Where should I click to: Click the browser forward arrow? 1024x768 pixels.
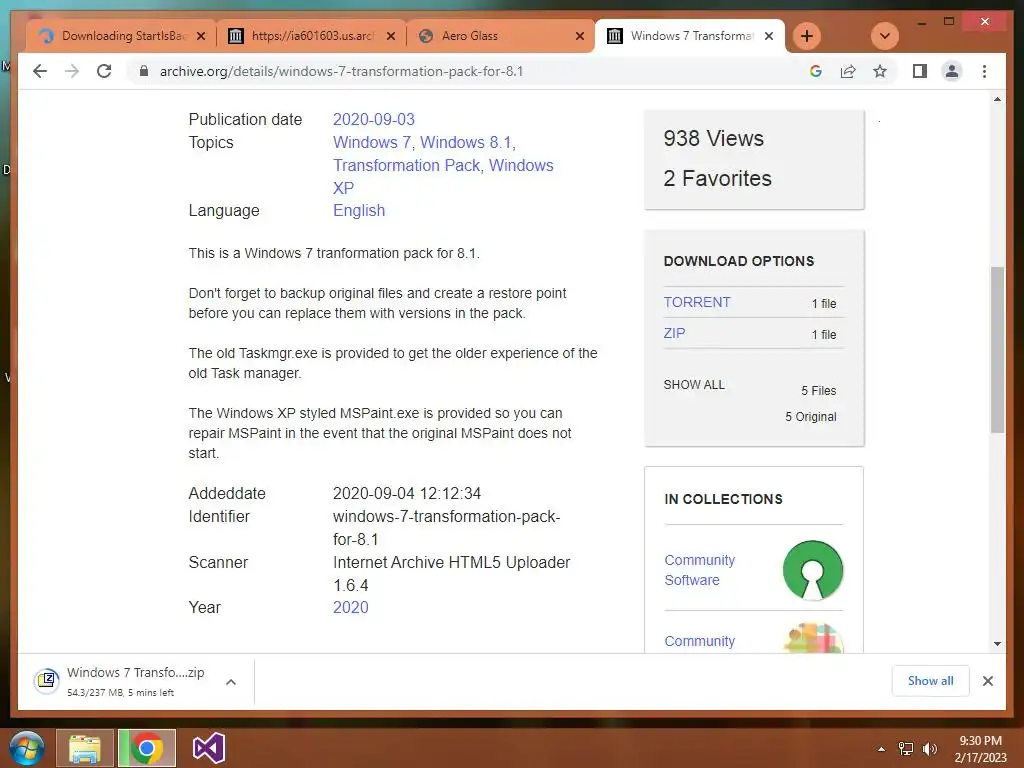(x=72, y=71)
